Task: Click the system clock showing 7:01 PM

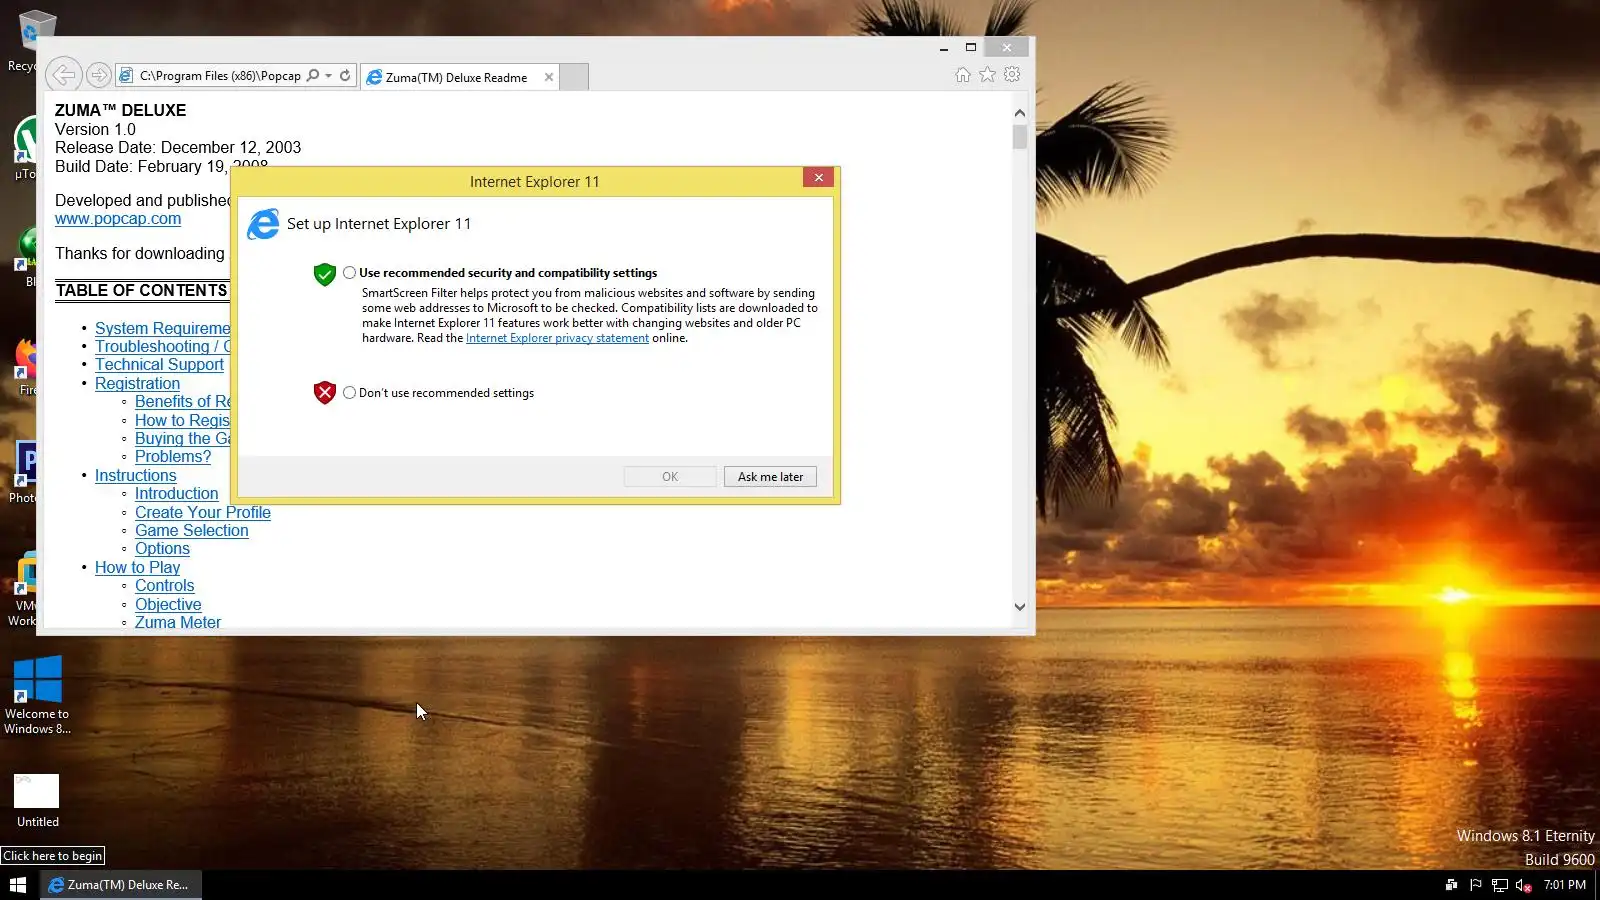Action: click(x=1564, y=885)
